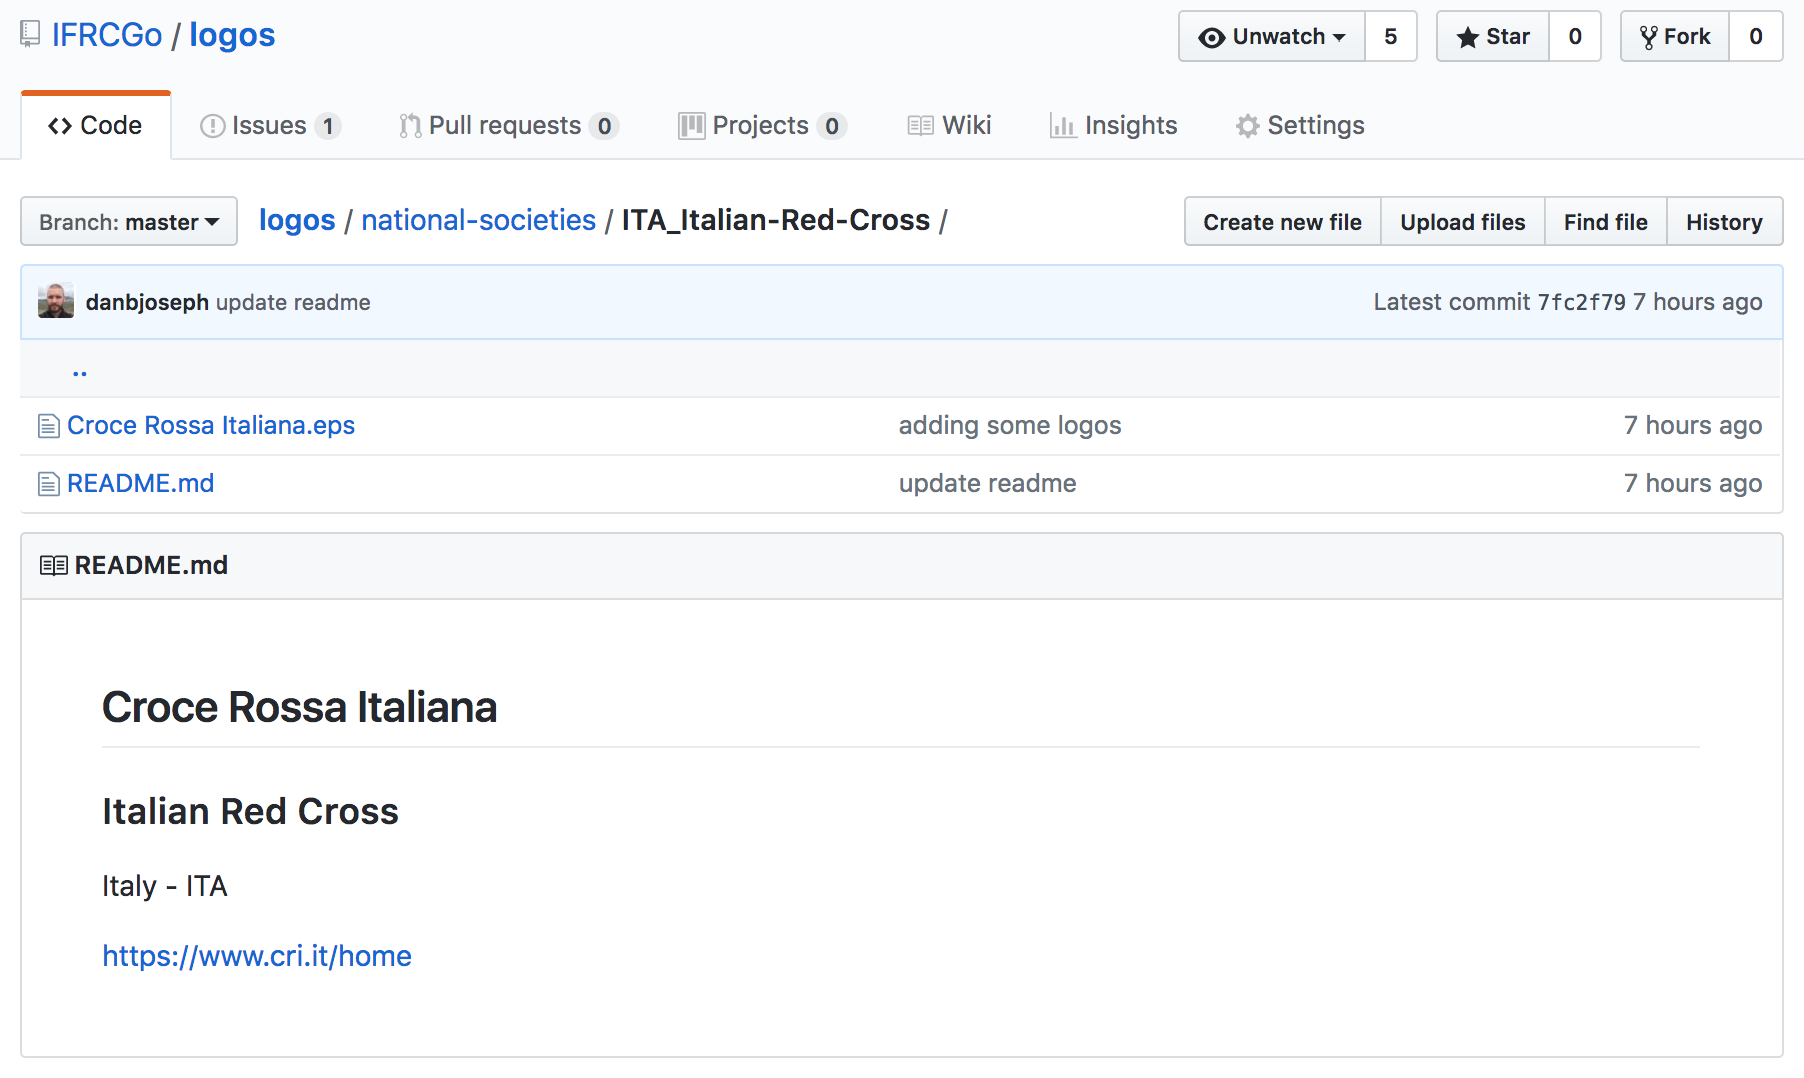Click the Pull requests branch icon

410,126
